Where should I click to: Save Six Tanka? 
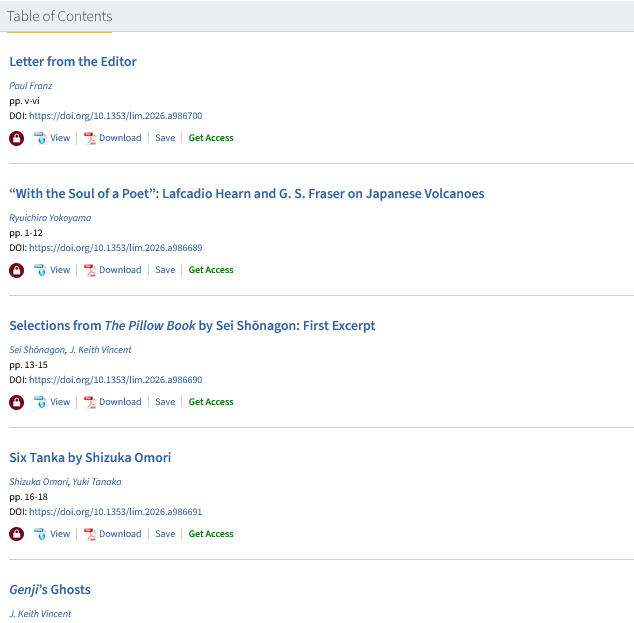(165, 534)
